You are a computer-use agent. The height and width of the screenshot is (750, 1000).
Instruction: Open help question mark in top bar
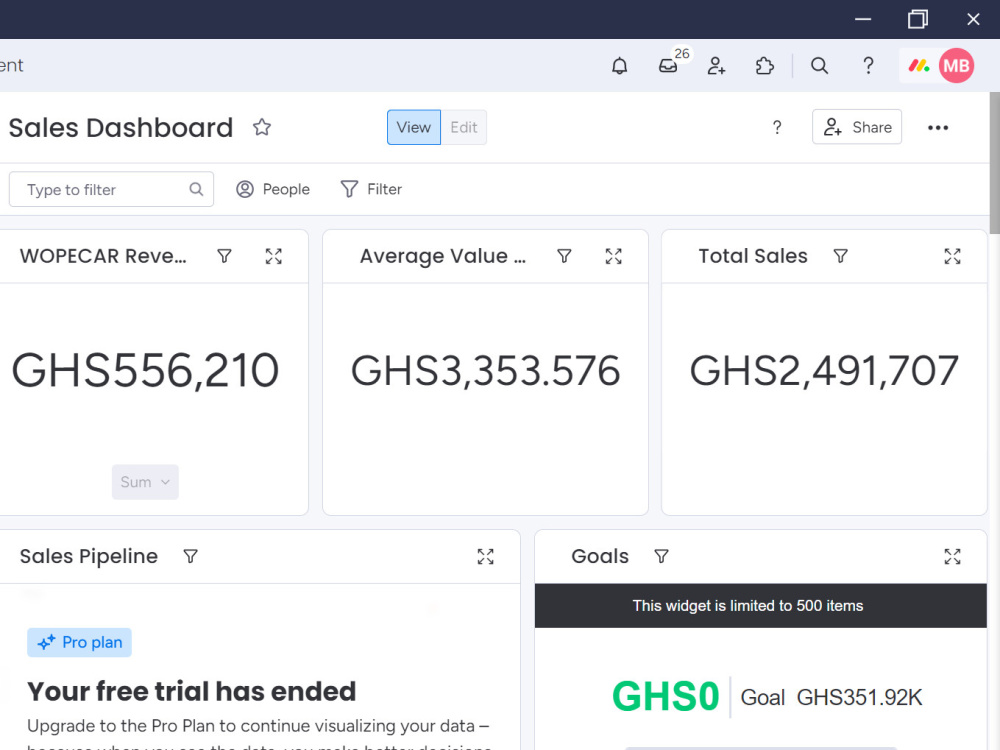tap(868, 66)
